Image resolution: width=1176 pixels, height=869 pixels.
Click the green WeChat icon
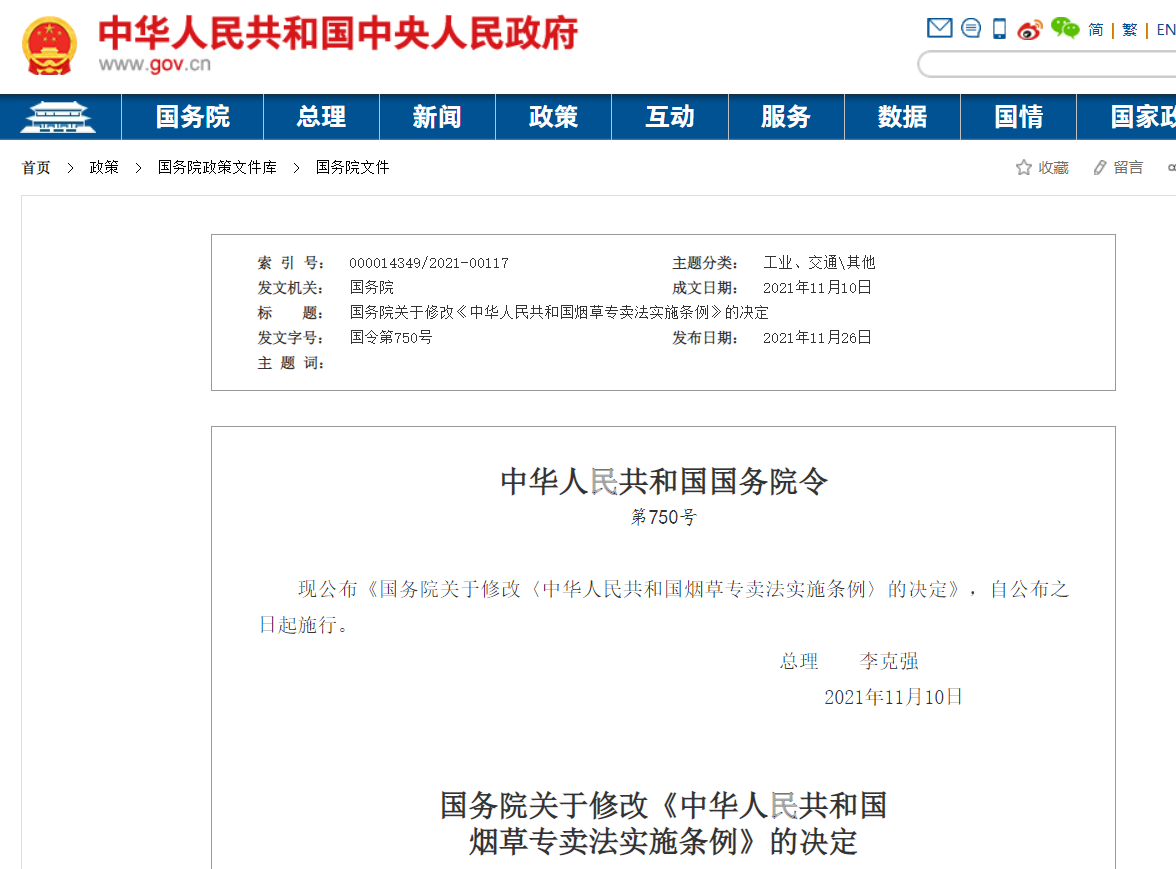click(1064, 29)
